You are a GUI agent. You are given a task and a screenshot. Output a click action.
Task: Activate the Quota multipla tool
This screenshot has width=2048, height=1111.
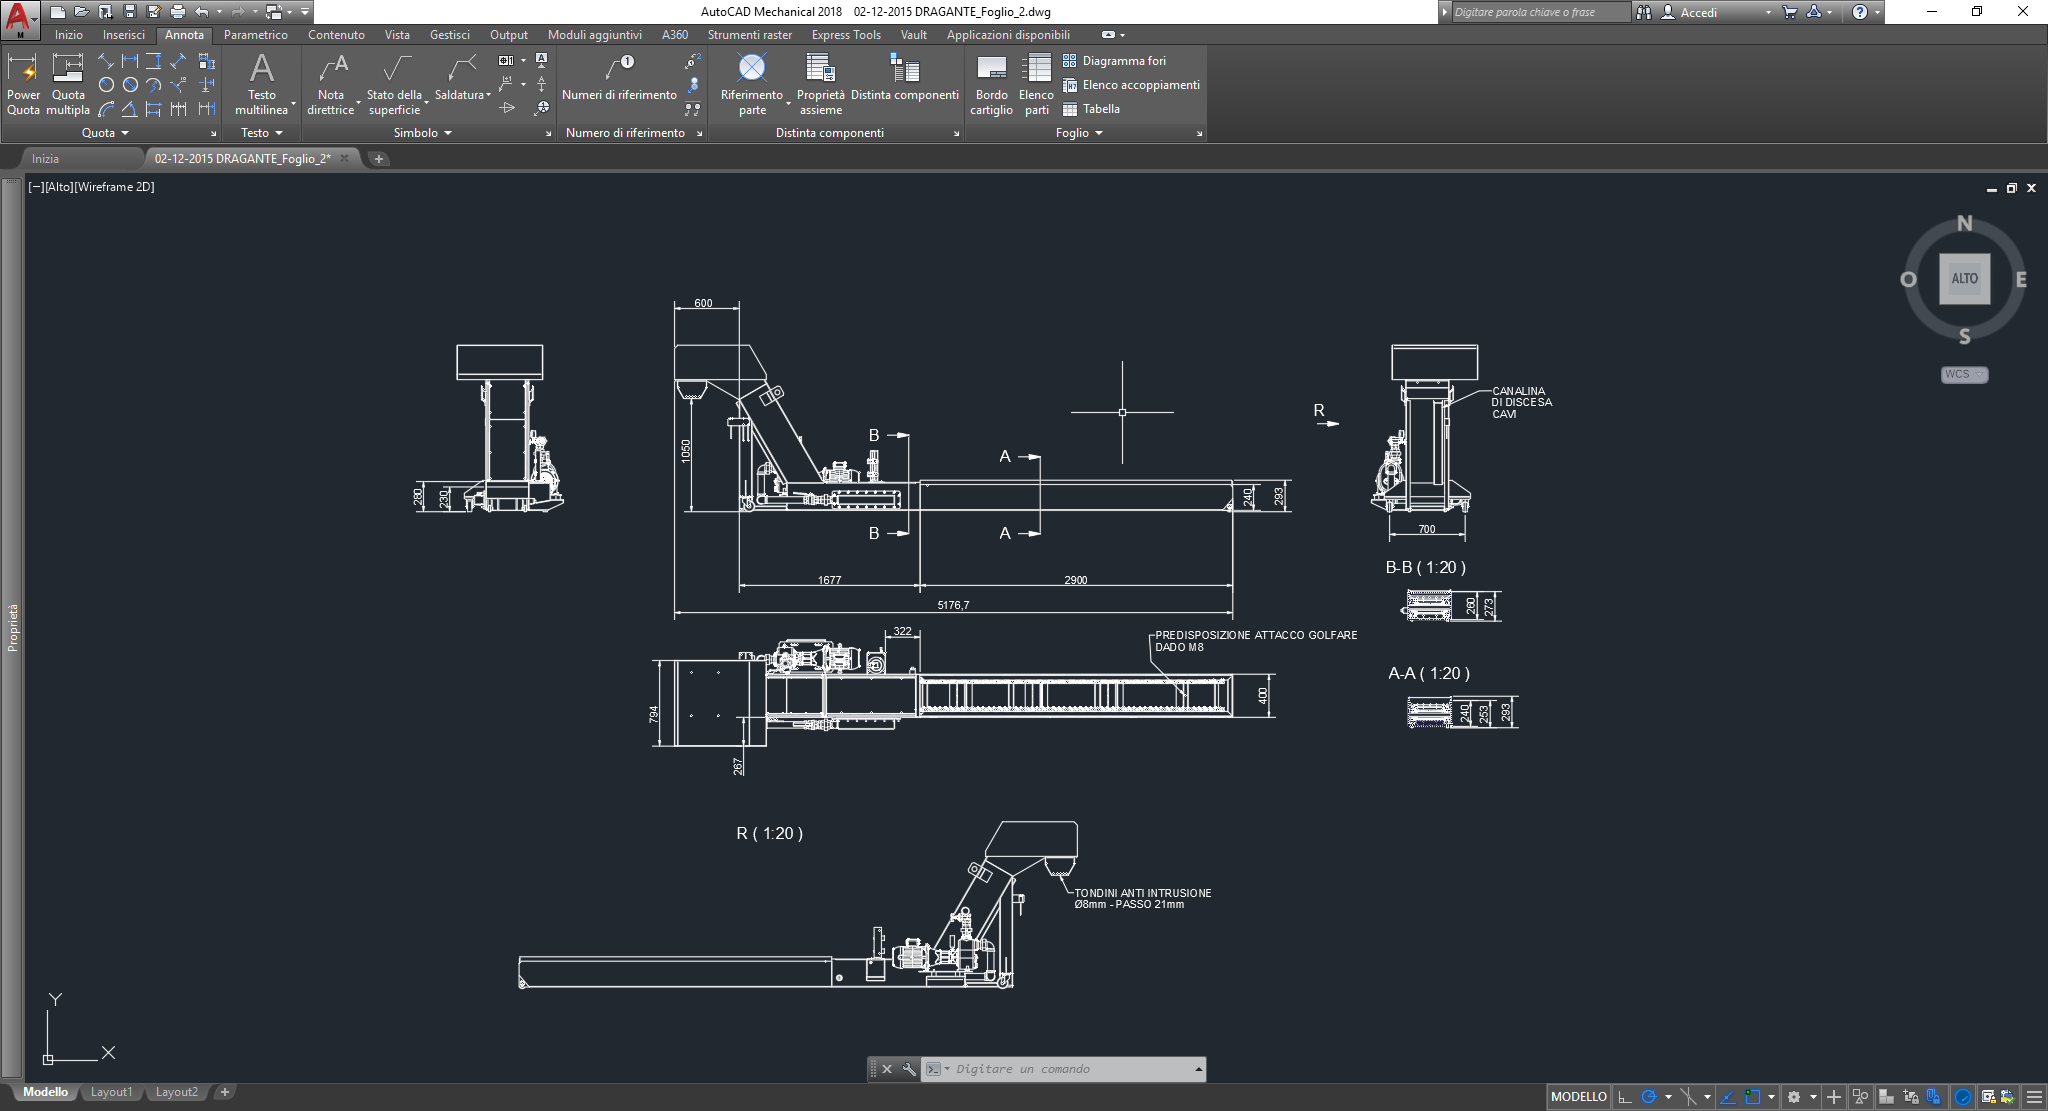point(68,82)
